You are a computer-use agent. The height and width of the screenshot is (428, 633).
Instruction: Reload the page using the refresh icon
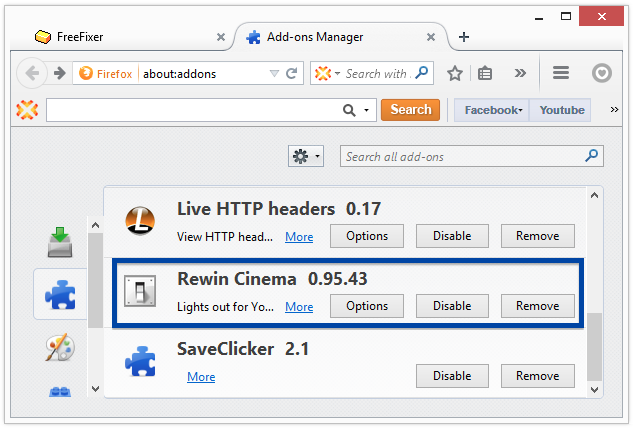[x=291, y=73]
